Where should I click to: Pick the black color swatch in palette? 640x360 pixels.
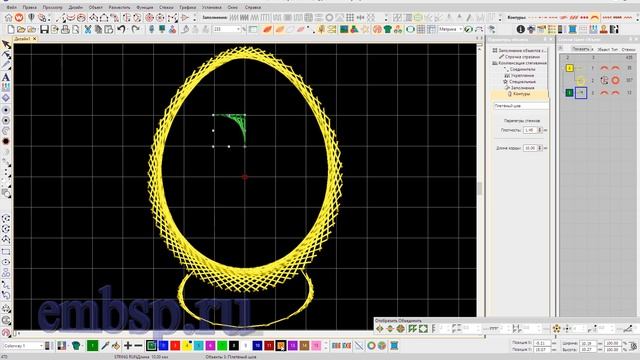[x=234, y=346]
